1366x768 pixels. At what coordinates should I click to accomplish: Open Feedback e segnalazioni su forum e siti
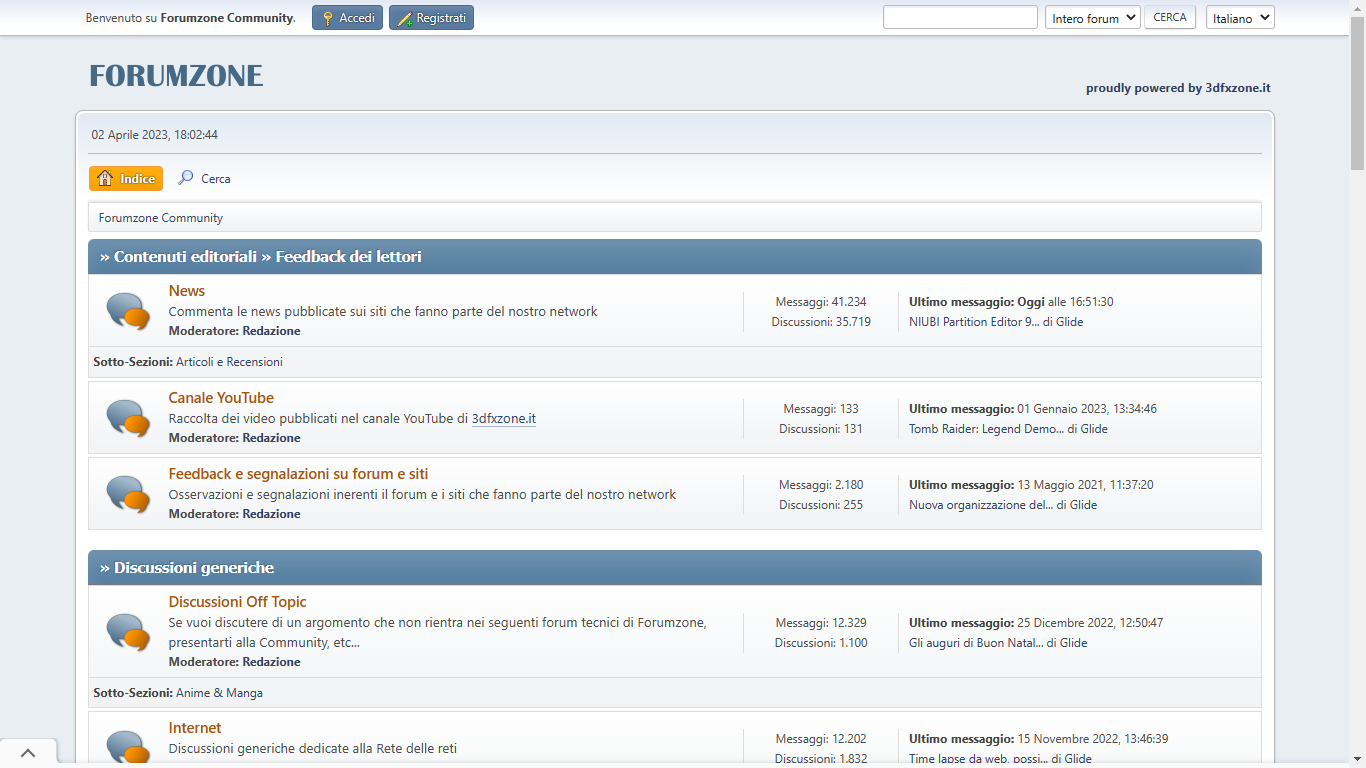click(298, 474)
